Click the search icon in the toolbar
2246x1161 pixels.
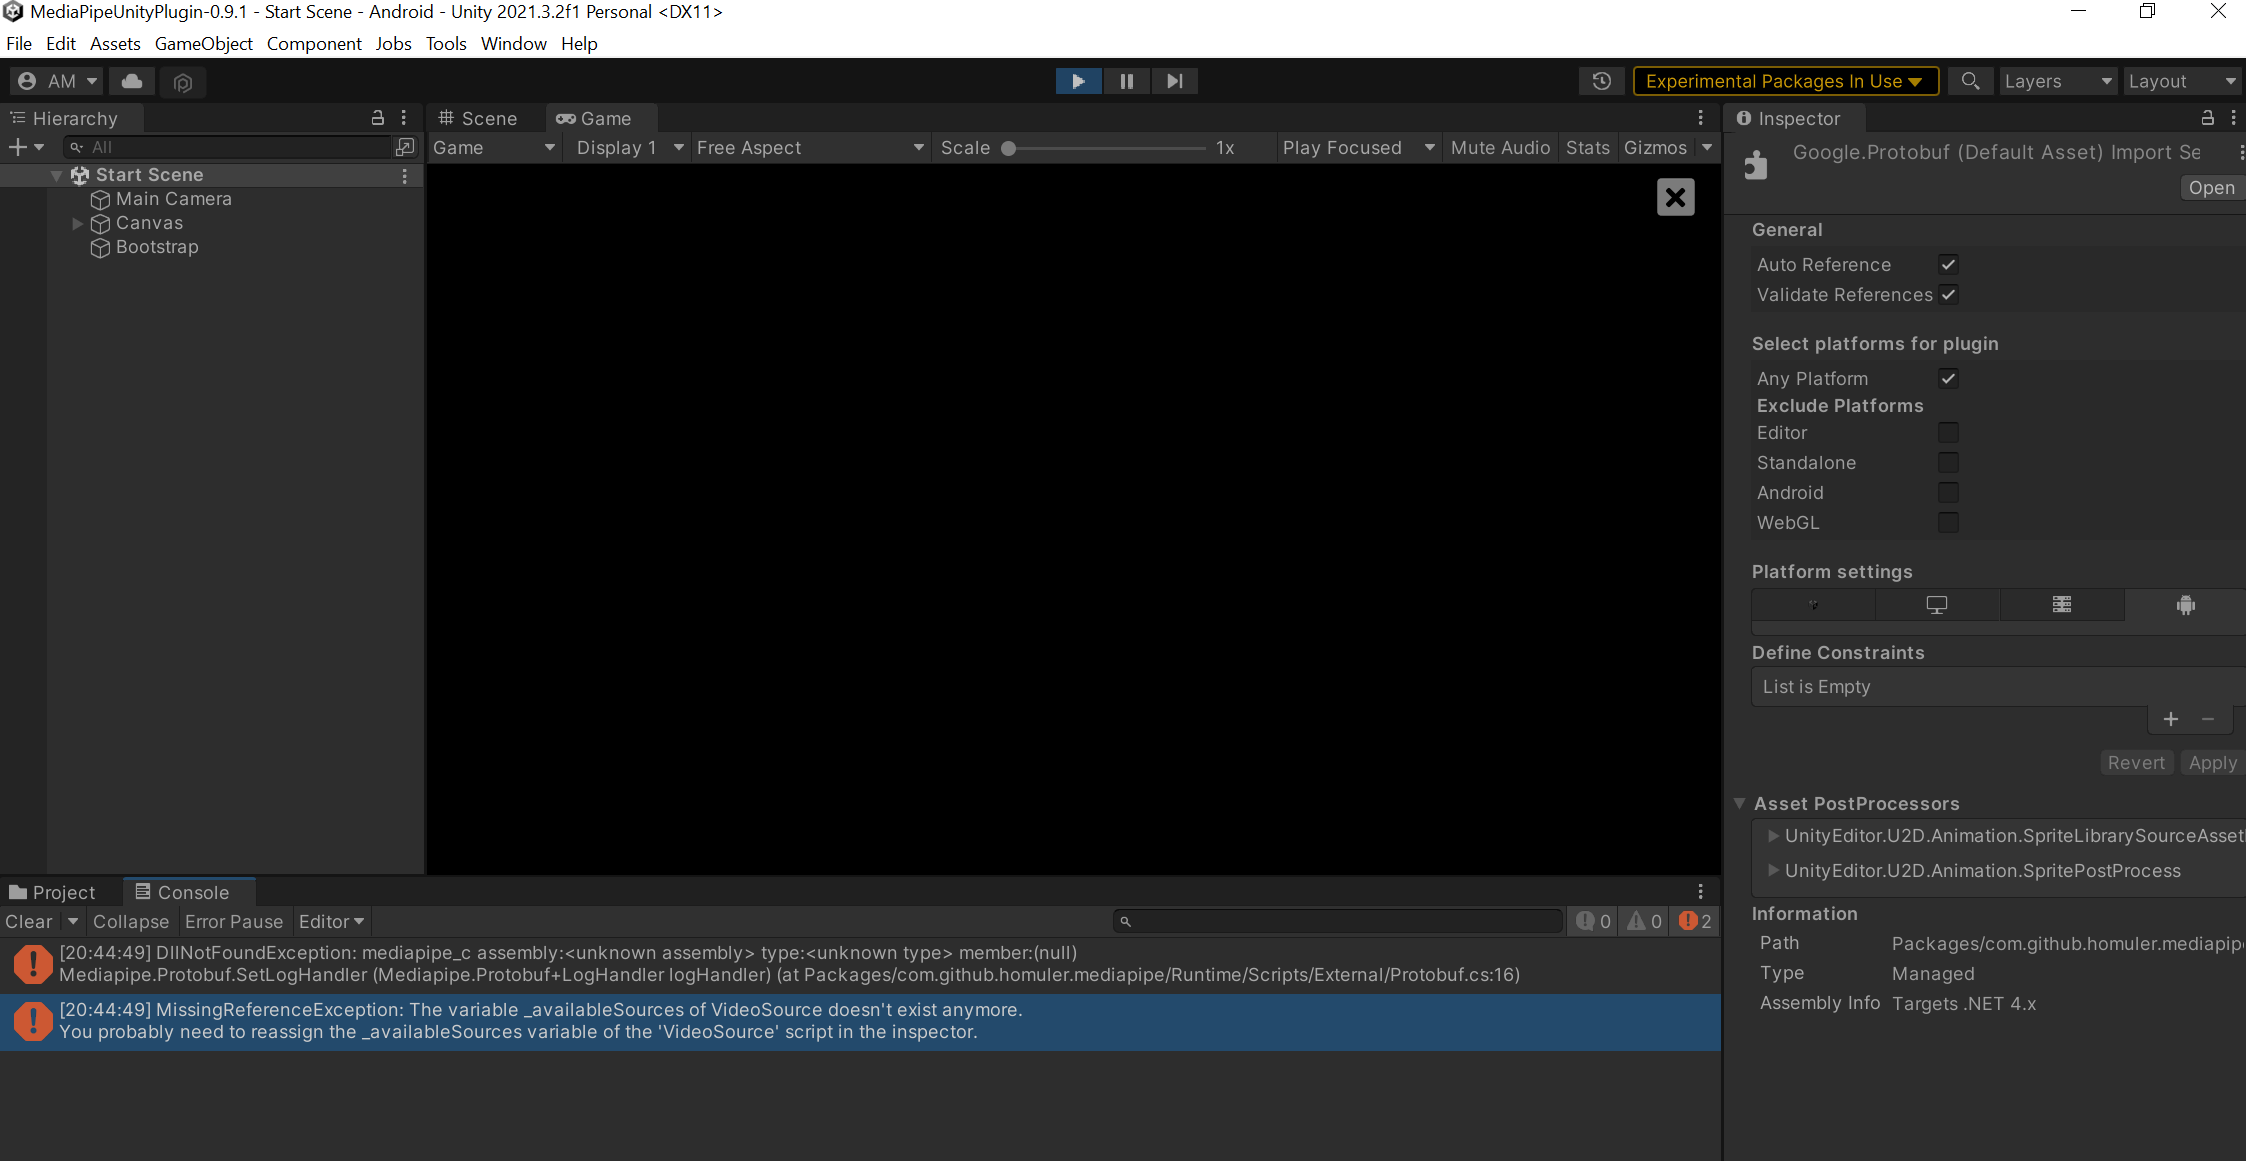point(1971,81)
